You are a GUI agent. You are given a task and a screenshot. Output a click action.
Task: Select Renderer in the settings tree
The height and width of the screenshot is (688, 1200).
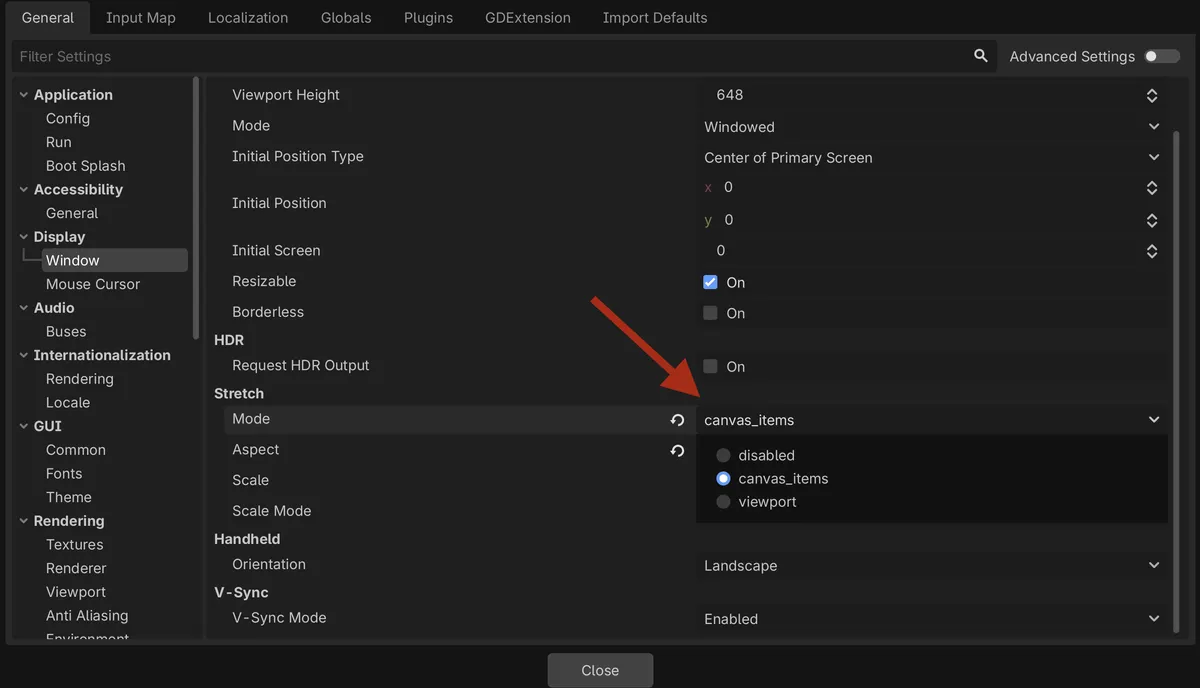point(76,568)
